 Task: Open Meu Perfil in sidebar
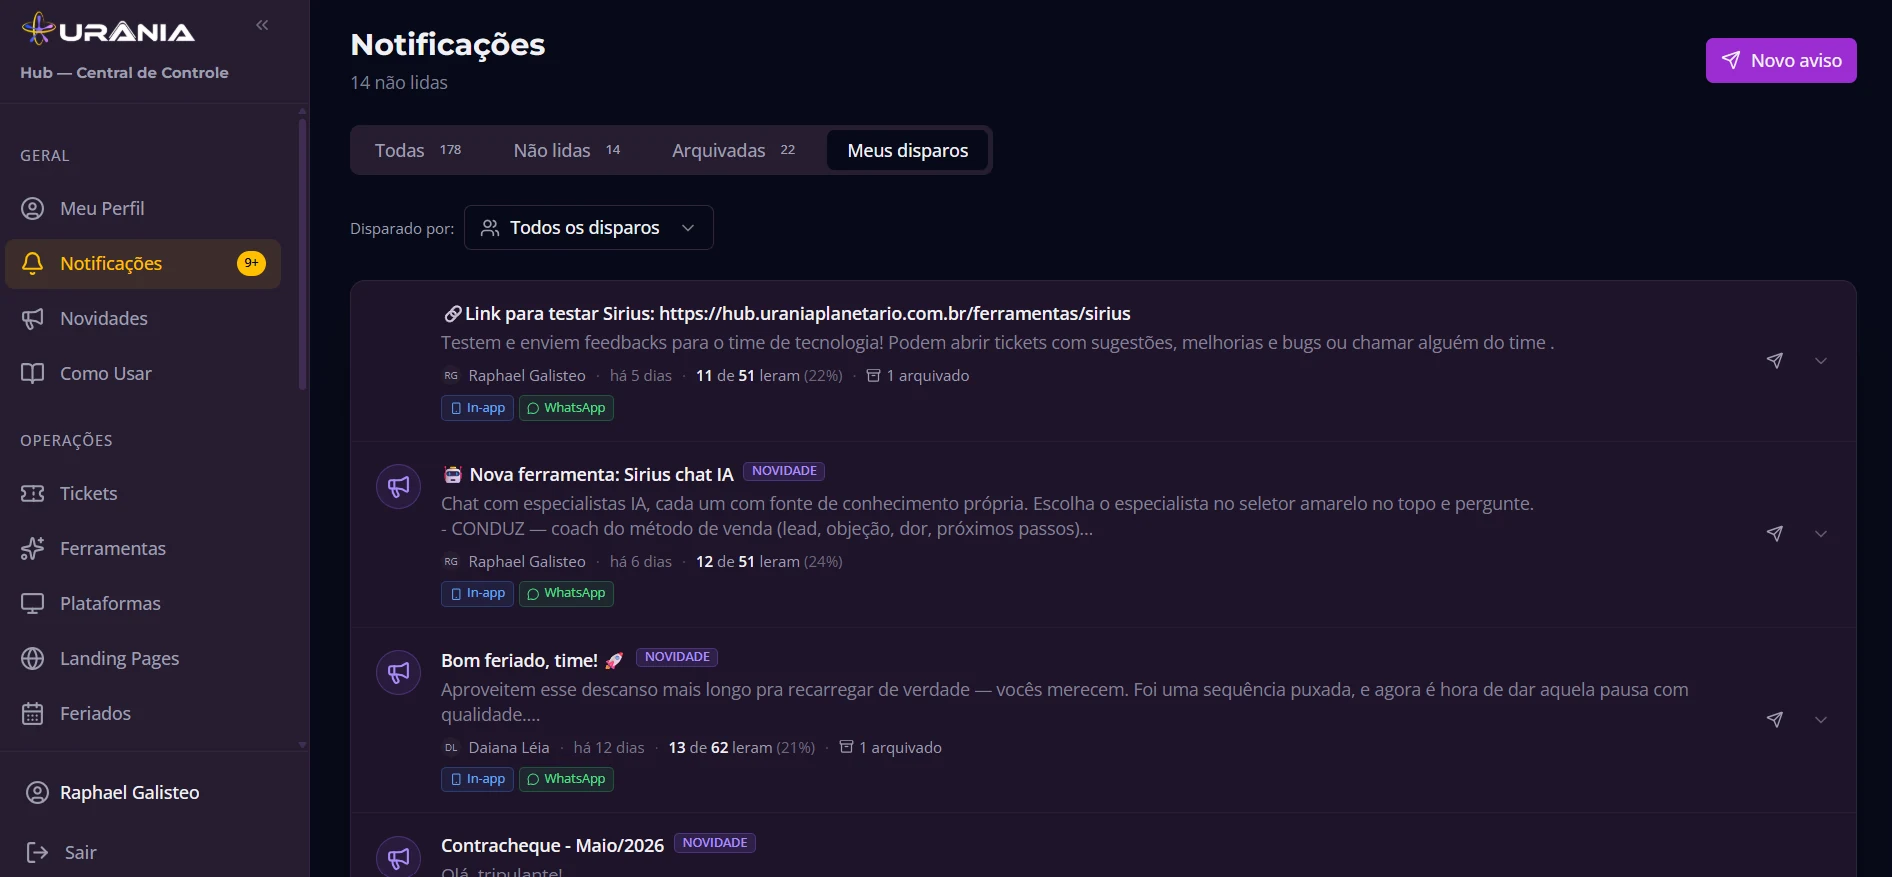tap(143, 208)
